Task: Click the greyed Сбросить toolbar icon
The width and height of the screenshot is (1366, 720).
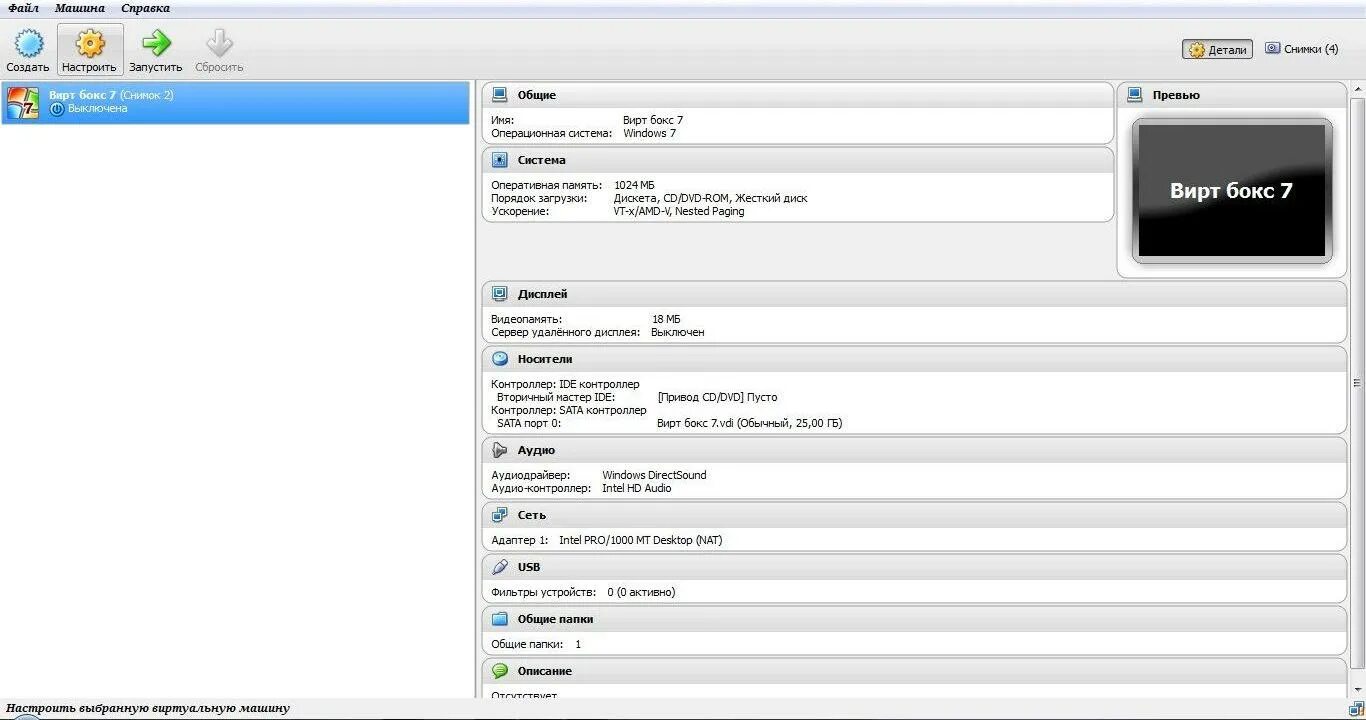Action: click(219, 43)
